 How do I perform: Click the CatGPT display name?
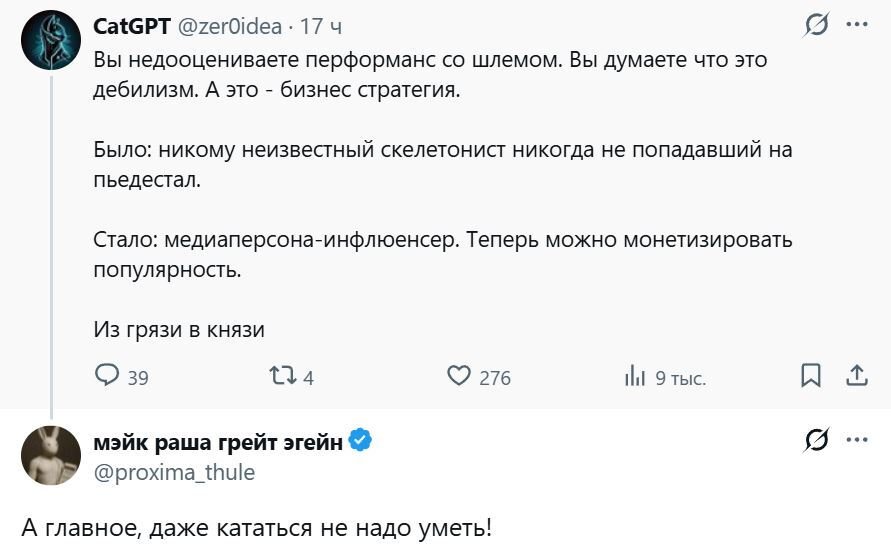pyautogui.click(x=132, y=26)
